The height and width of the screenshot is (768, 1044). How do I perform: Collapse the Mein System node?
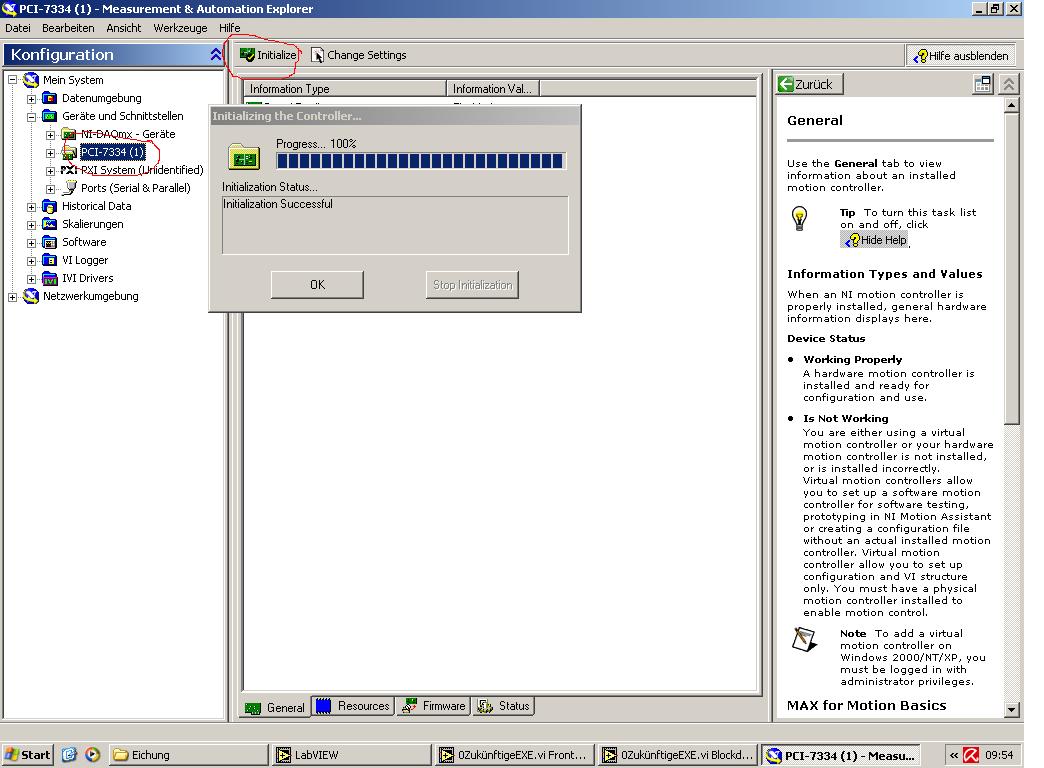(x=12, y=80)
